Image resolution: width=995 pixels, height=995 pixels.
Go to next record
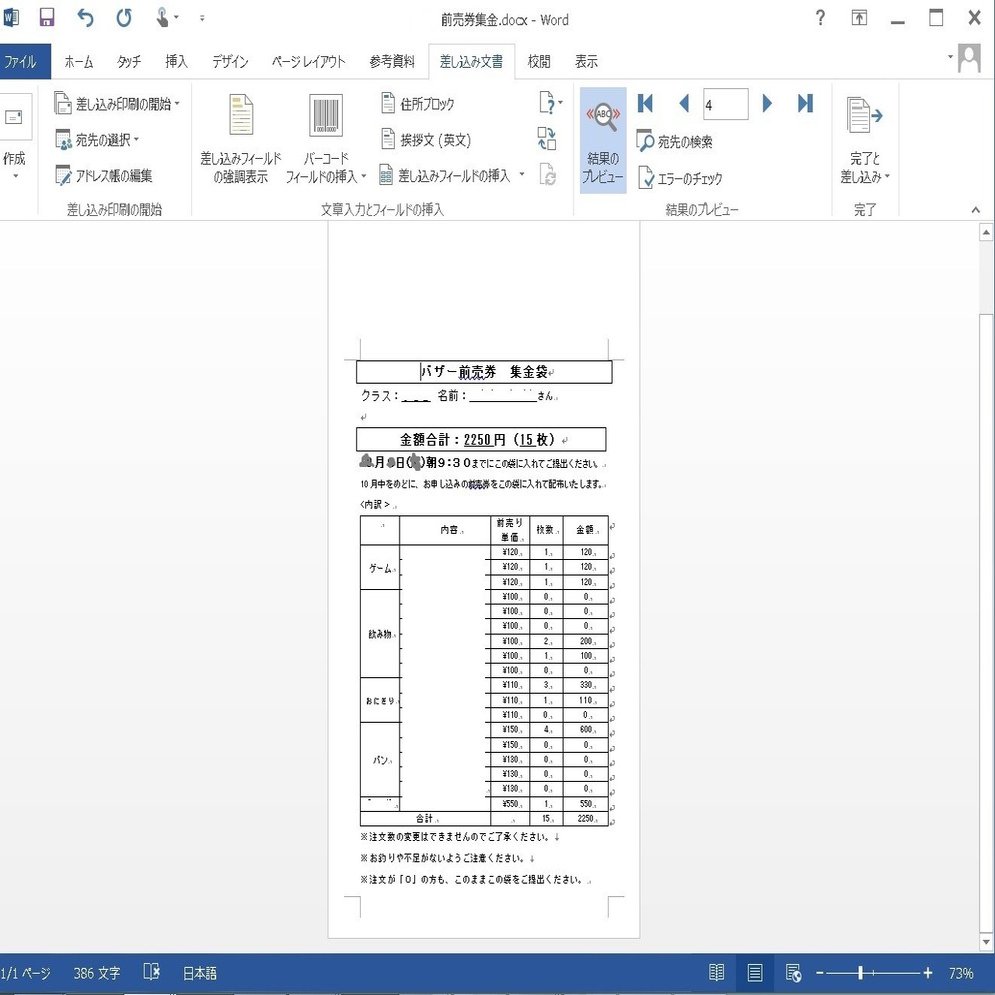click(767, 103)
